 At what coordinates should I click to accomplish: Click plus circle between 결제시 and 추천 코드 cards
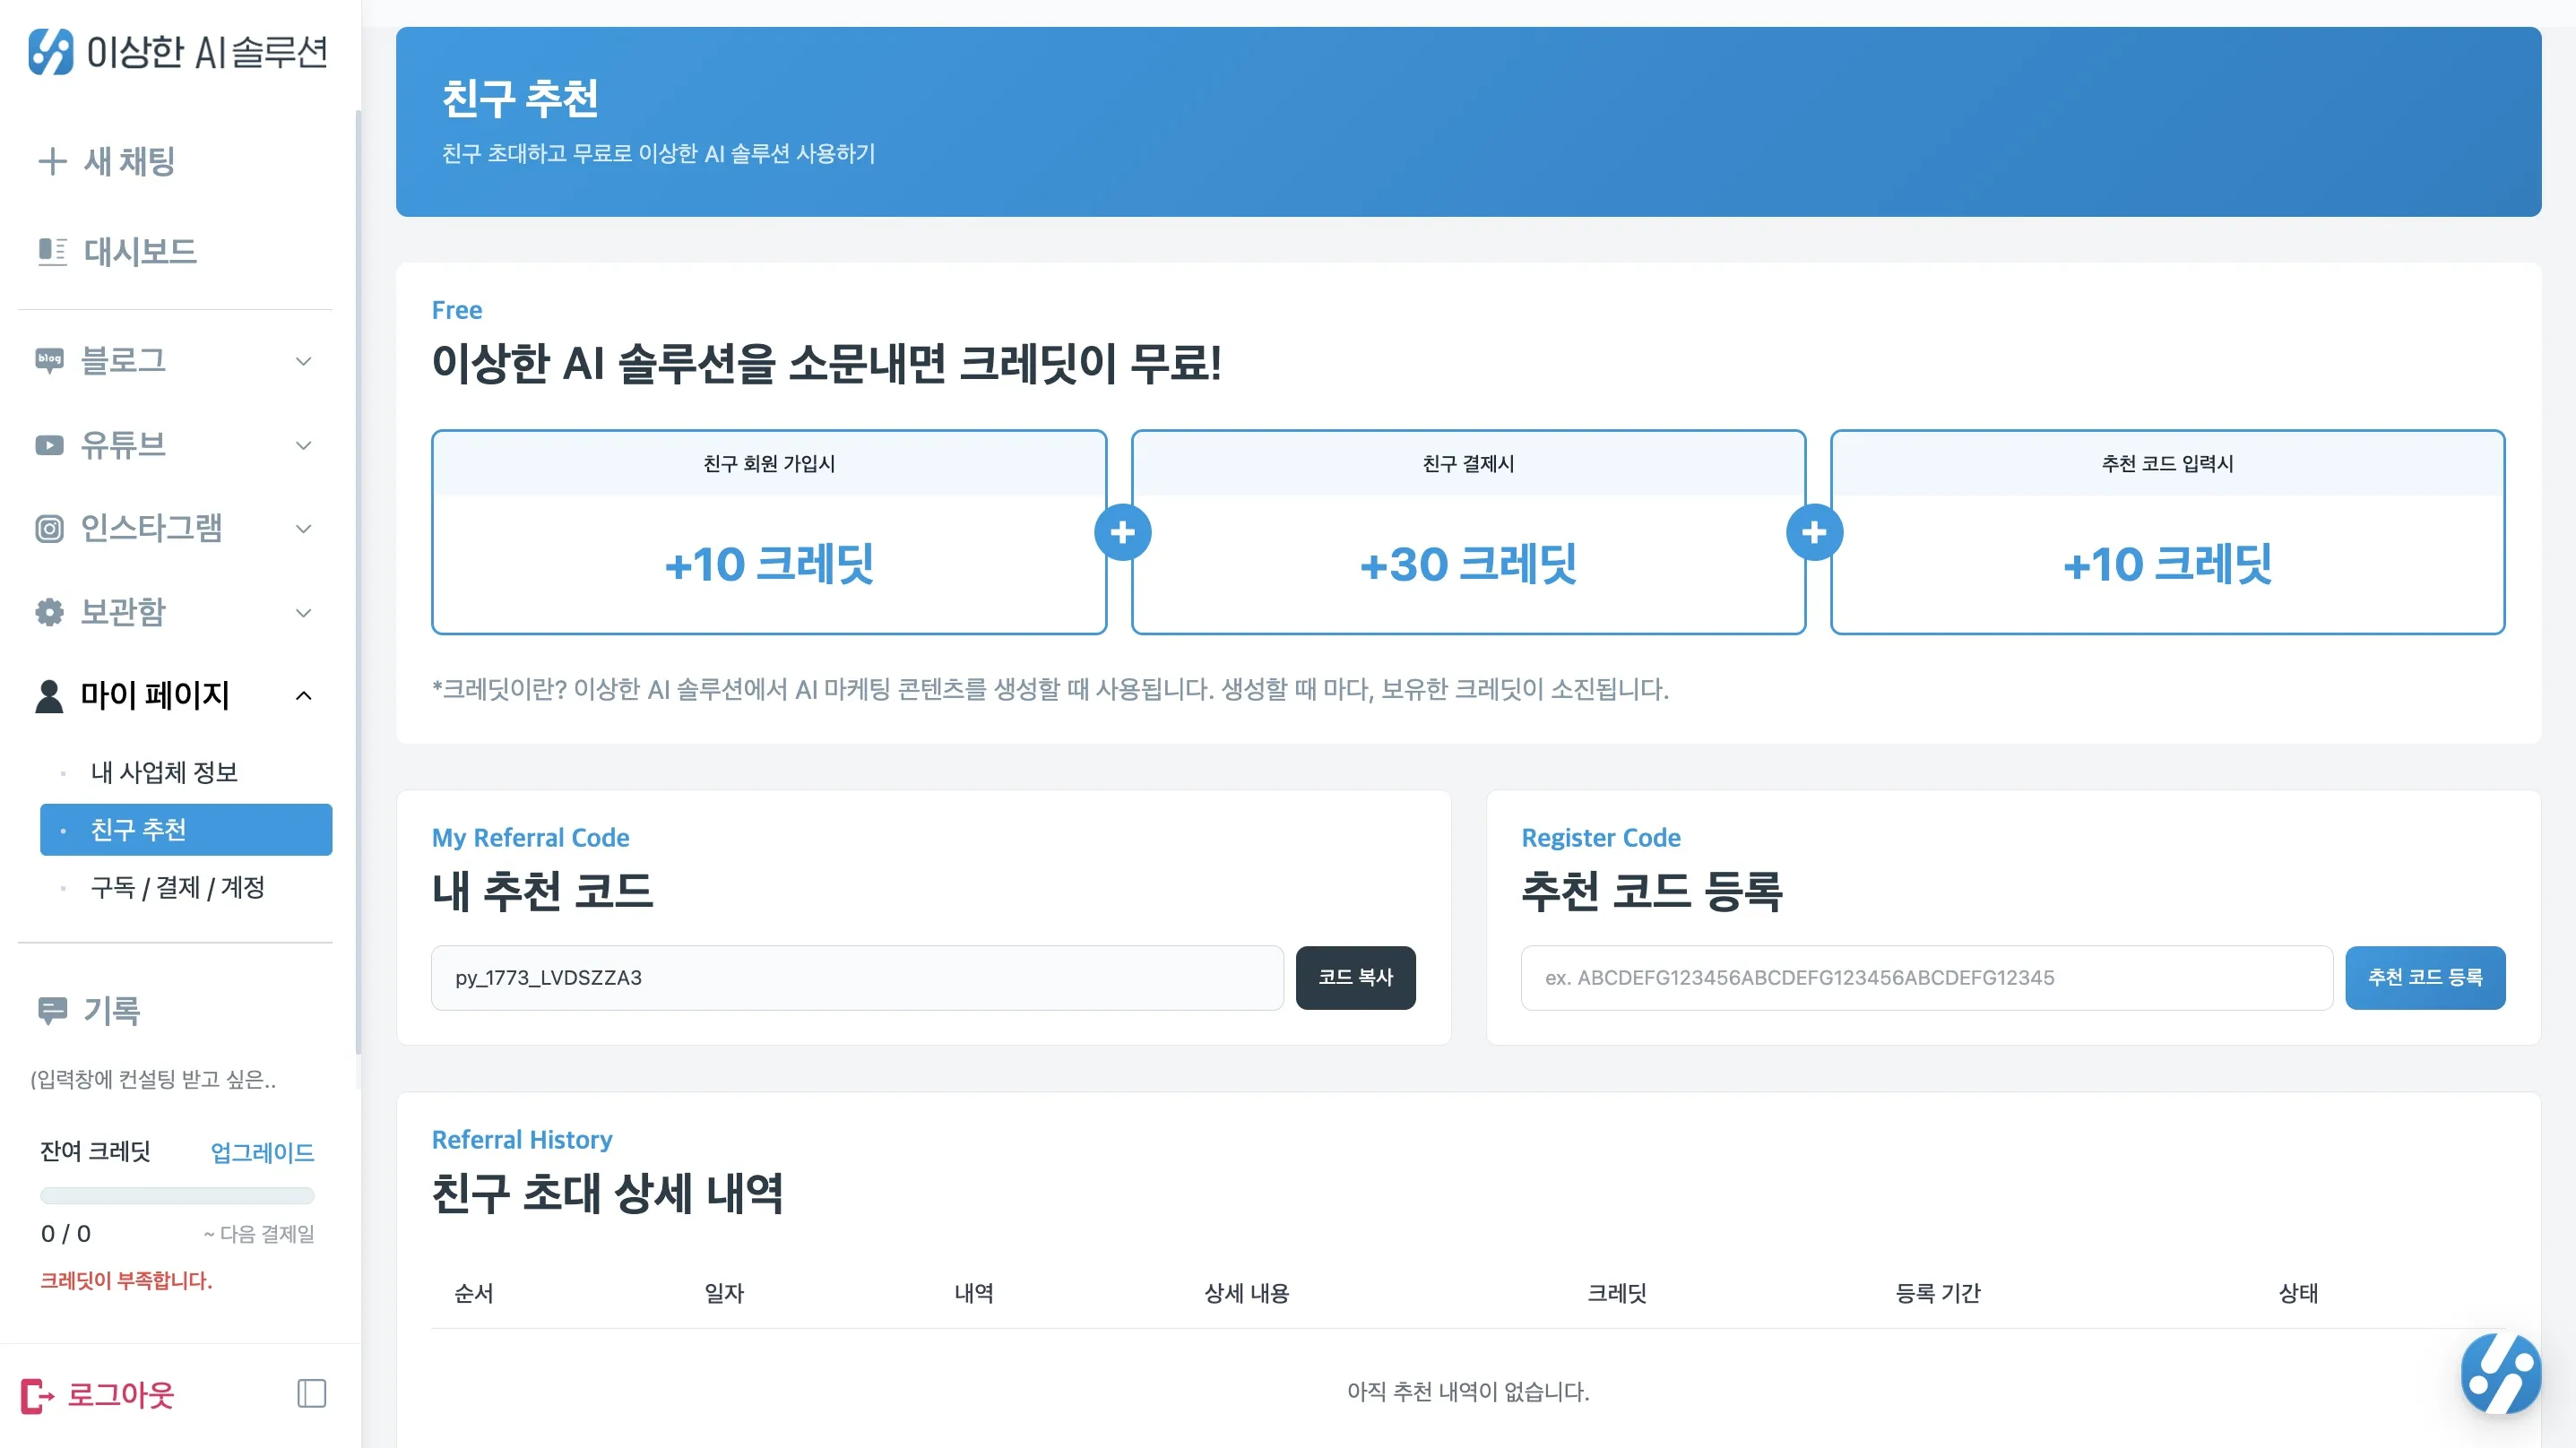(1814, 532)
